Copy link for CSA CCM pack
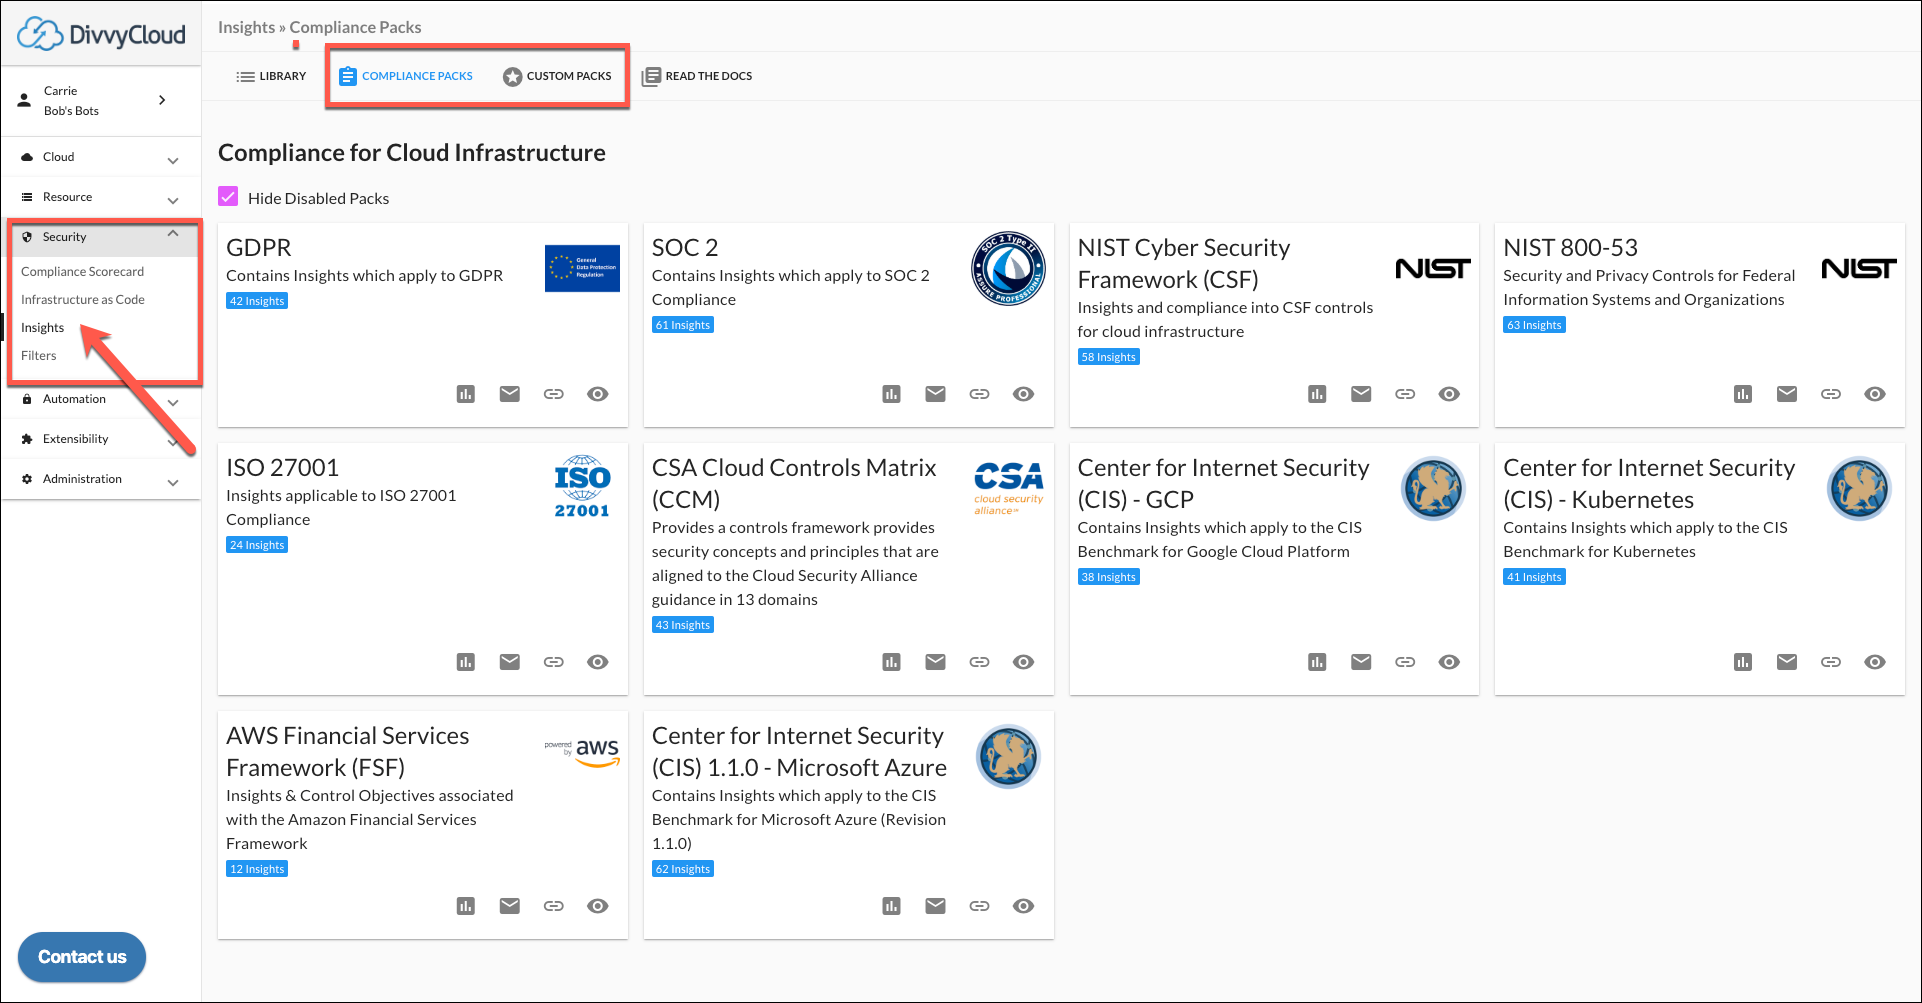Screen dimensions: 1922x1003 point(980,662)
